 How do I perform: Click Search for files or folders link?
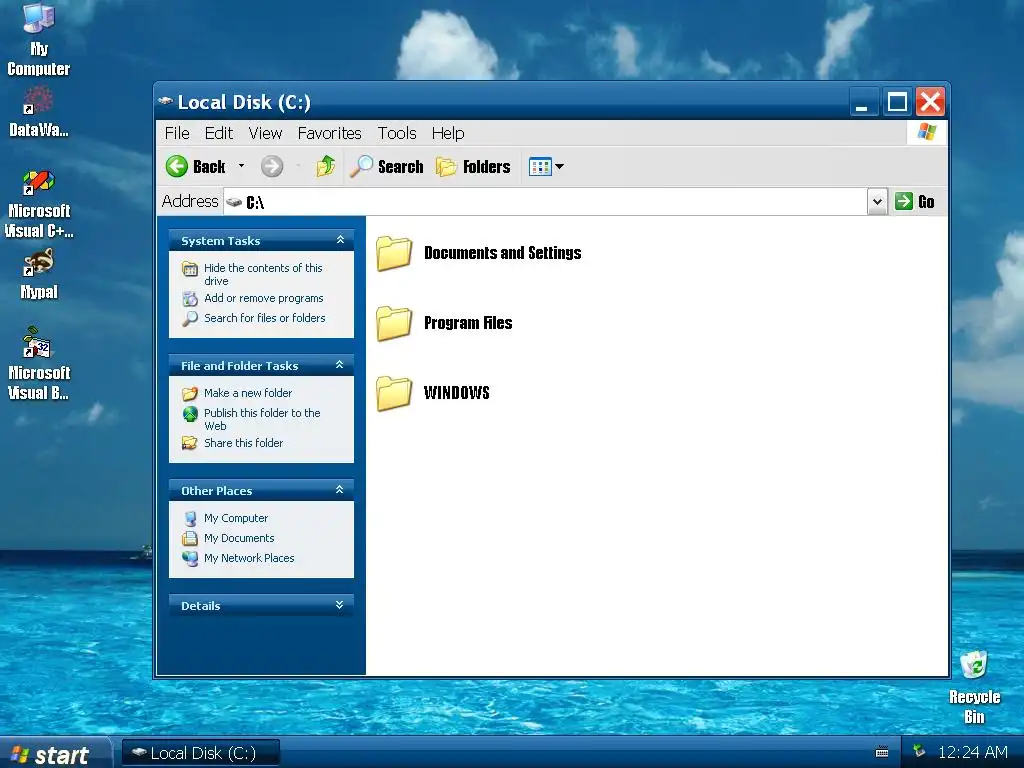pyautogui.click(x=264, y=318)
